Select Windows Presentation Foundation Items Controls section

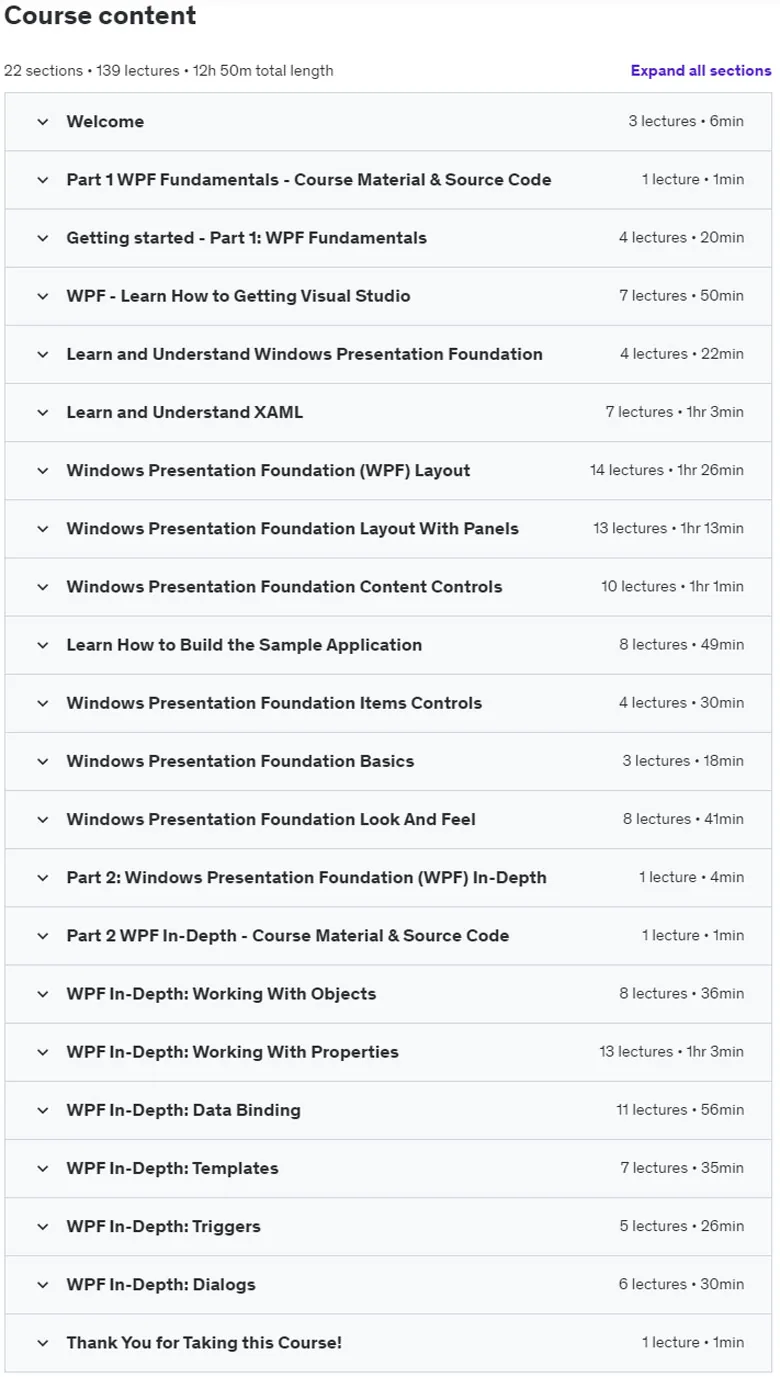click(x=388, y=703)
